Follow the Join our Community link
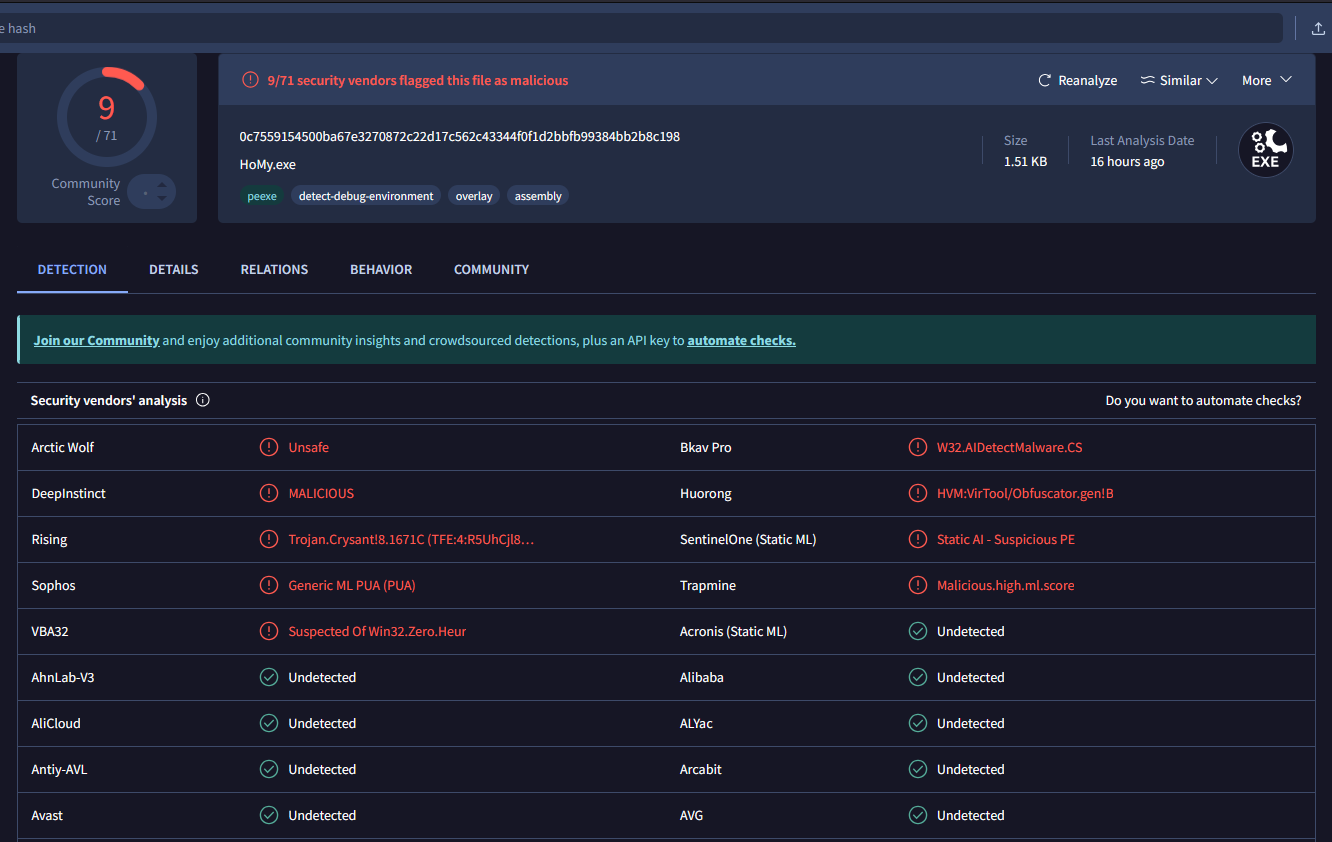Screen dimensions: 1332x842 pyautogui.click(x=97, y=340)
